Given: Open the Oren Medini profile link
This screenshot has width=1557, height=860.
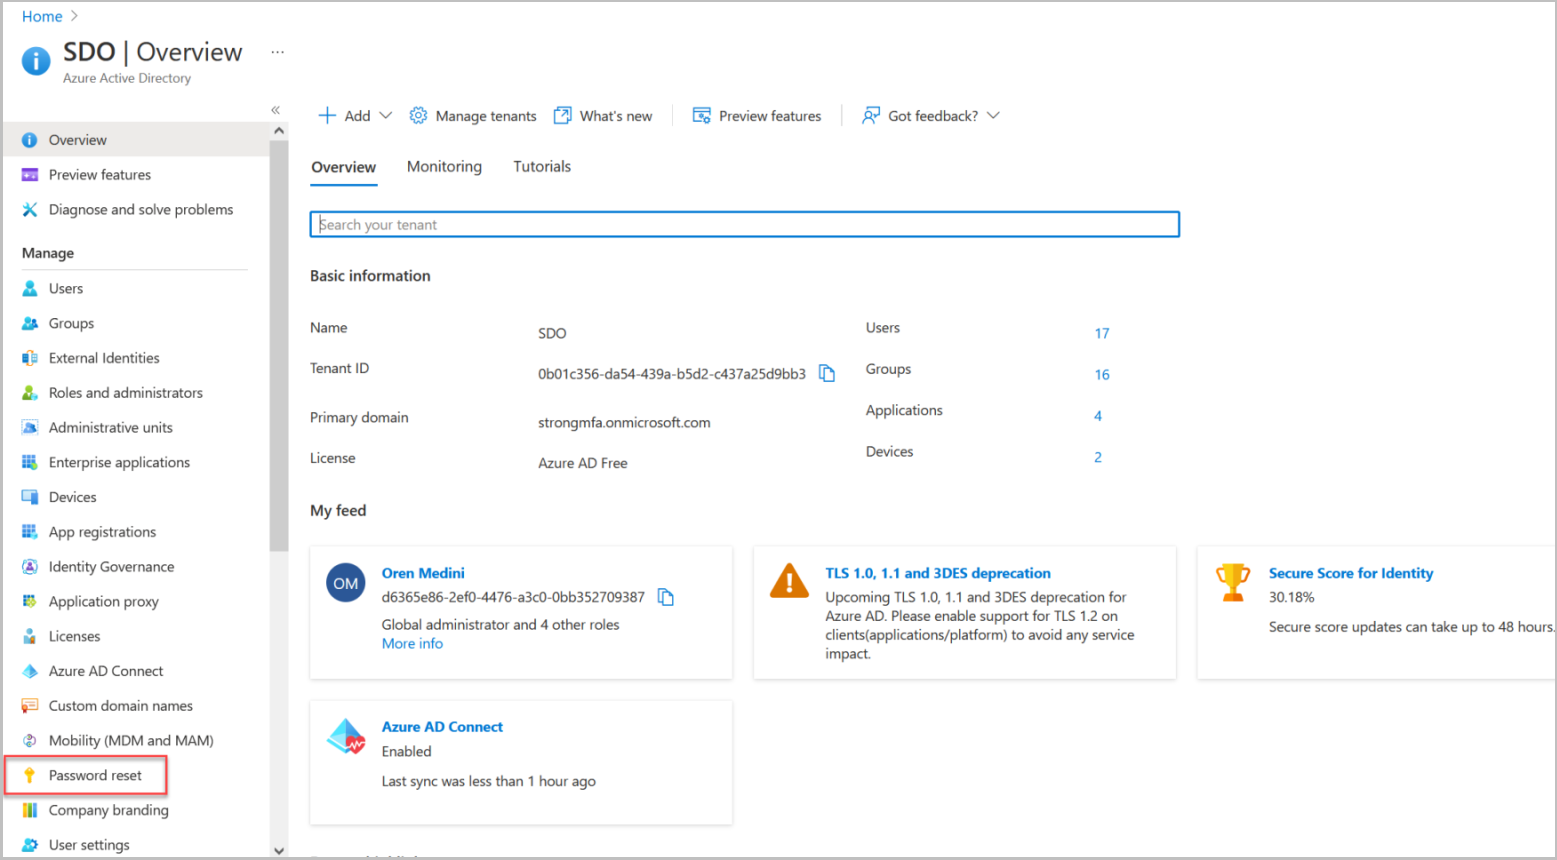Looking at the screenshot, I should pos(423,573).
